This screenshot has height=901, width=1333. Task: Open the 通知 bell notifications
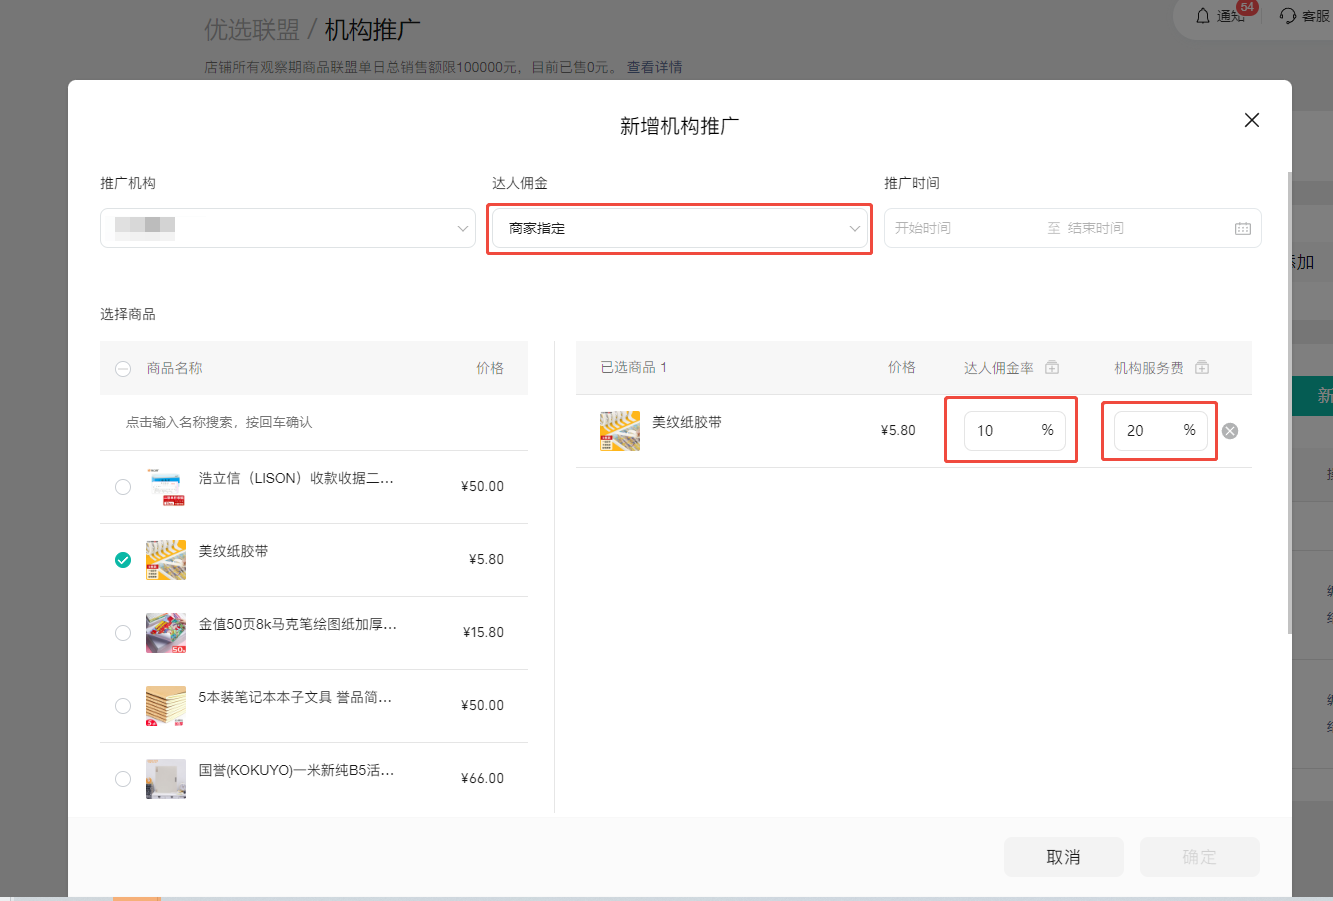[x=1203, y=16]
